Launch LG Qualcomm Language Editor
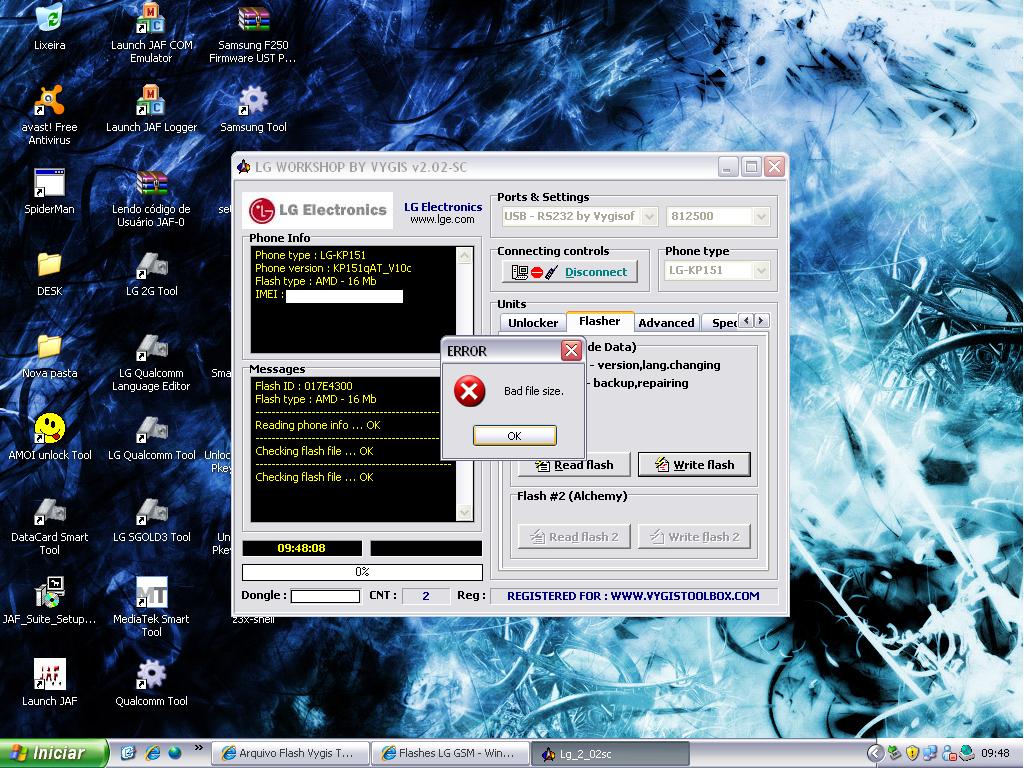 [151, 347]
